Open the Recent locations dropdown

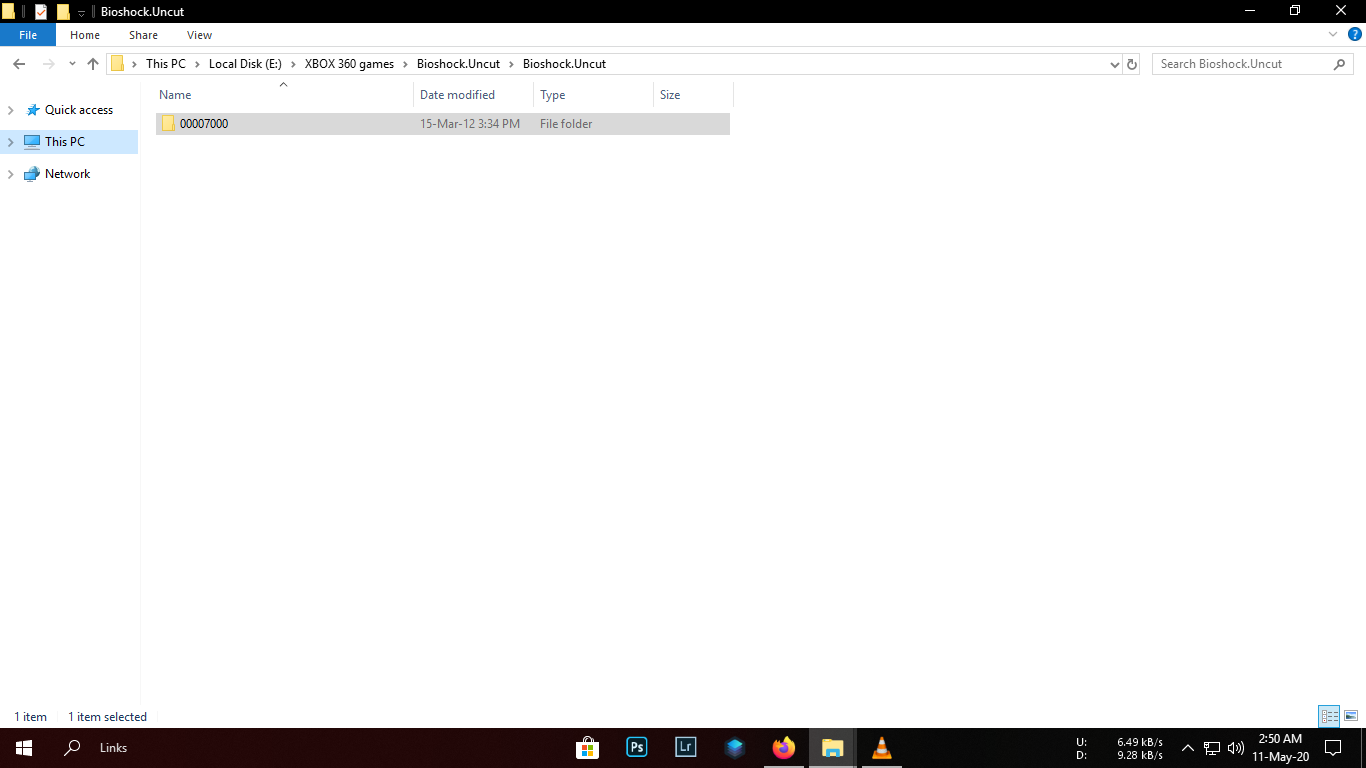tap(72, 64)
